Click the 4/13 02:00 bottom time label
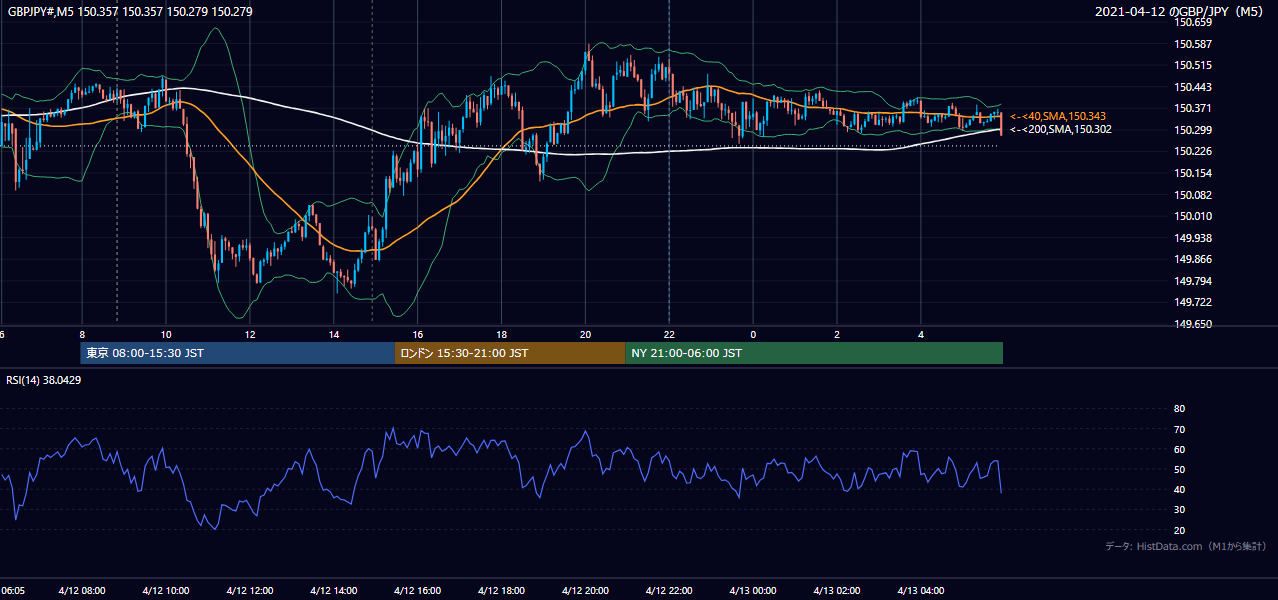This screenshot has height=600, width=1278. pyautogui.click(x=837, y=590)
